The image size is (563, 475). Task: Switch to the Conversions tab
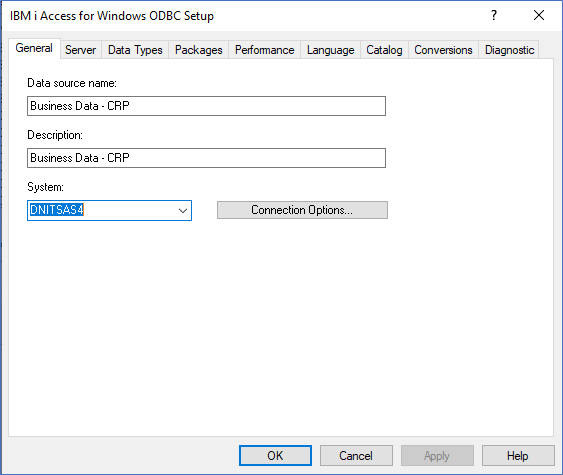tap(443, 50)
